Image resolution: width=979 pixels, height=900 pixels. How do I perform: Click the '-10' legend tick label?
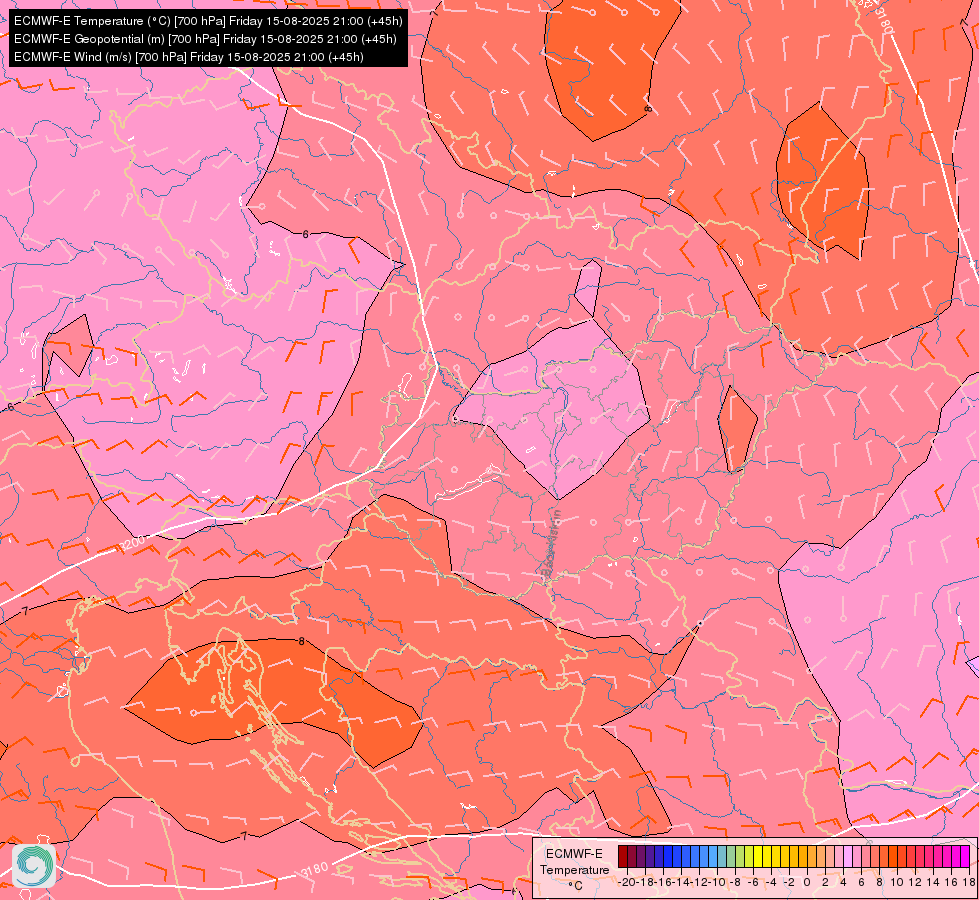pyautogui.click(x=718, y=882)
